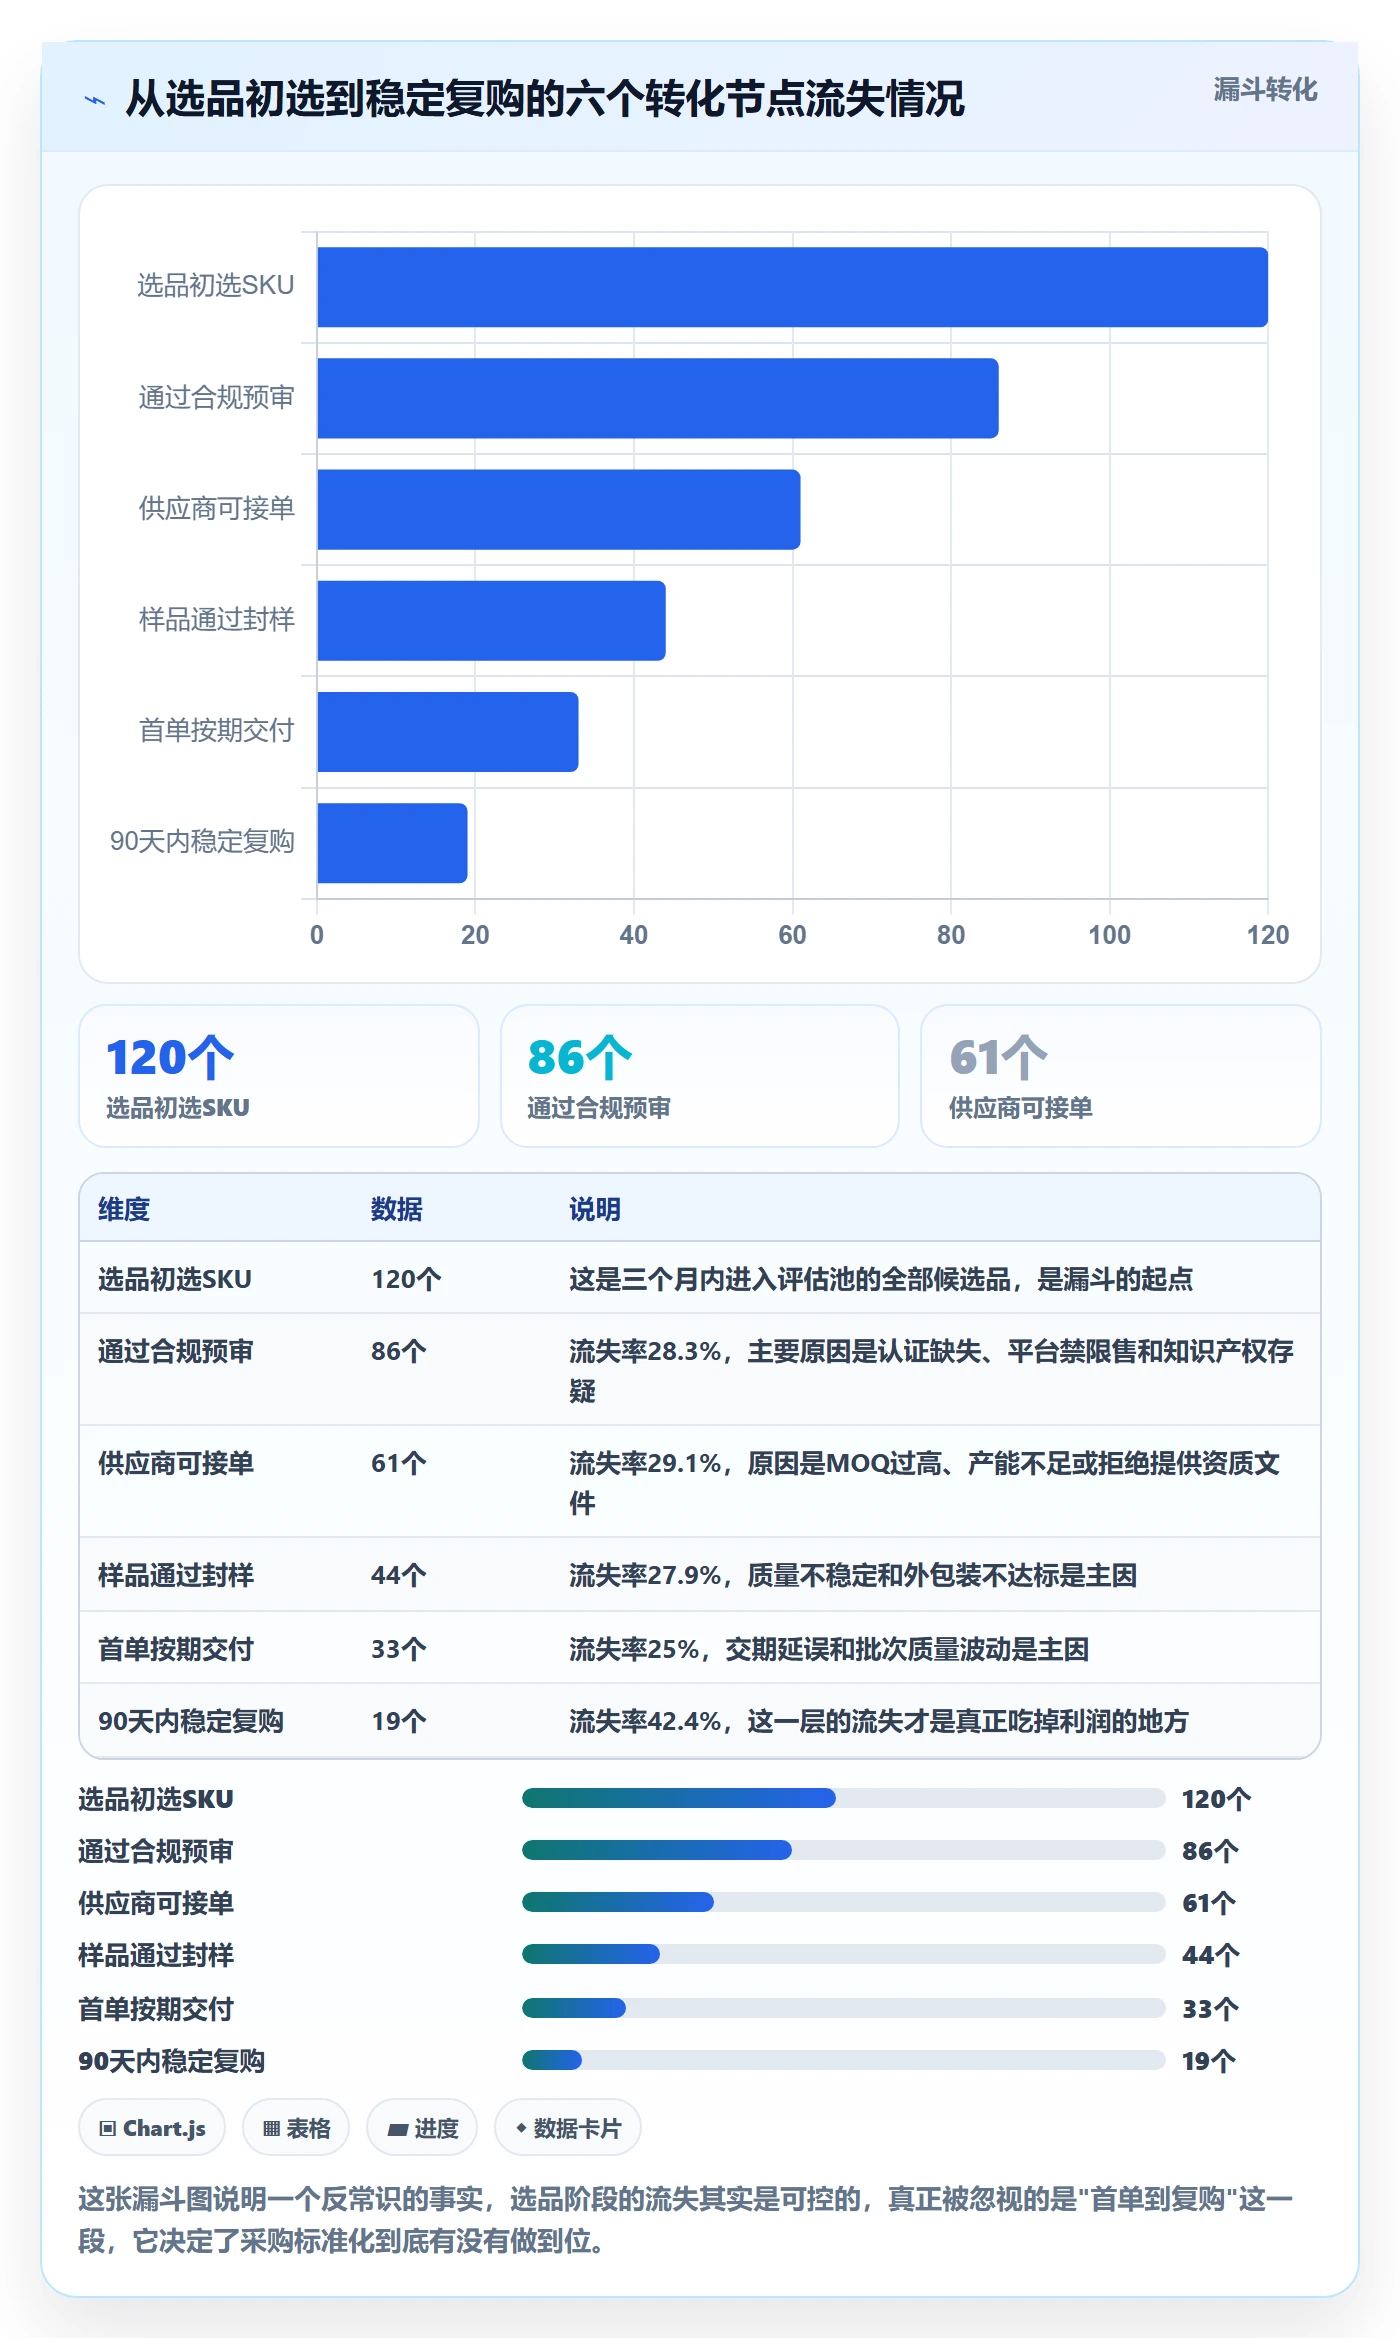Click the 19个 value beside the progress bar

[x=1209, y=2061]
